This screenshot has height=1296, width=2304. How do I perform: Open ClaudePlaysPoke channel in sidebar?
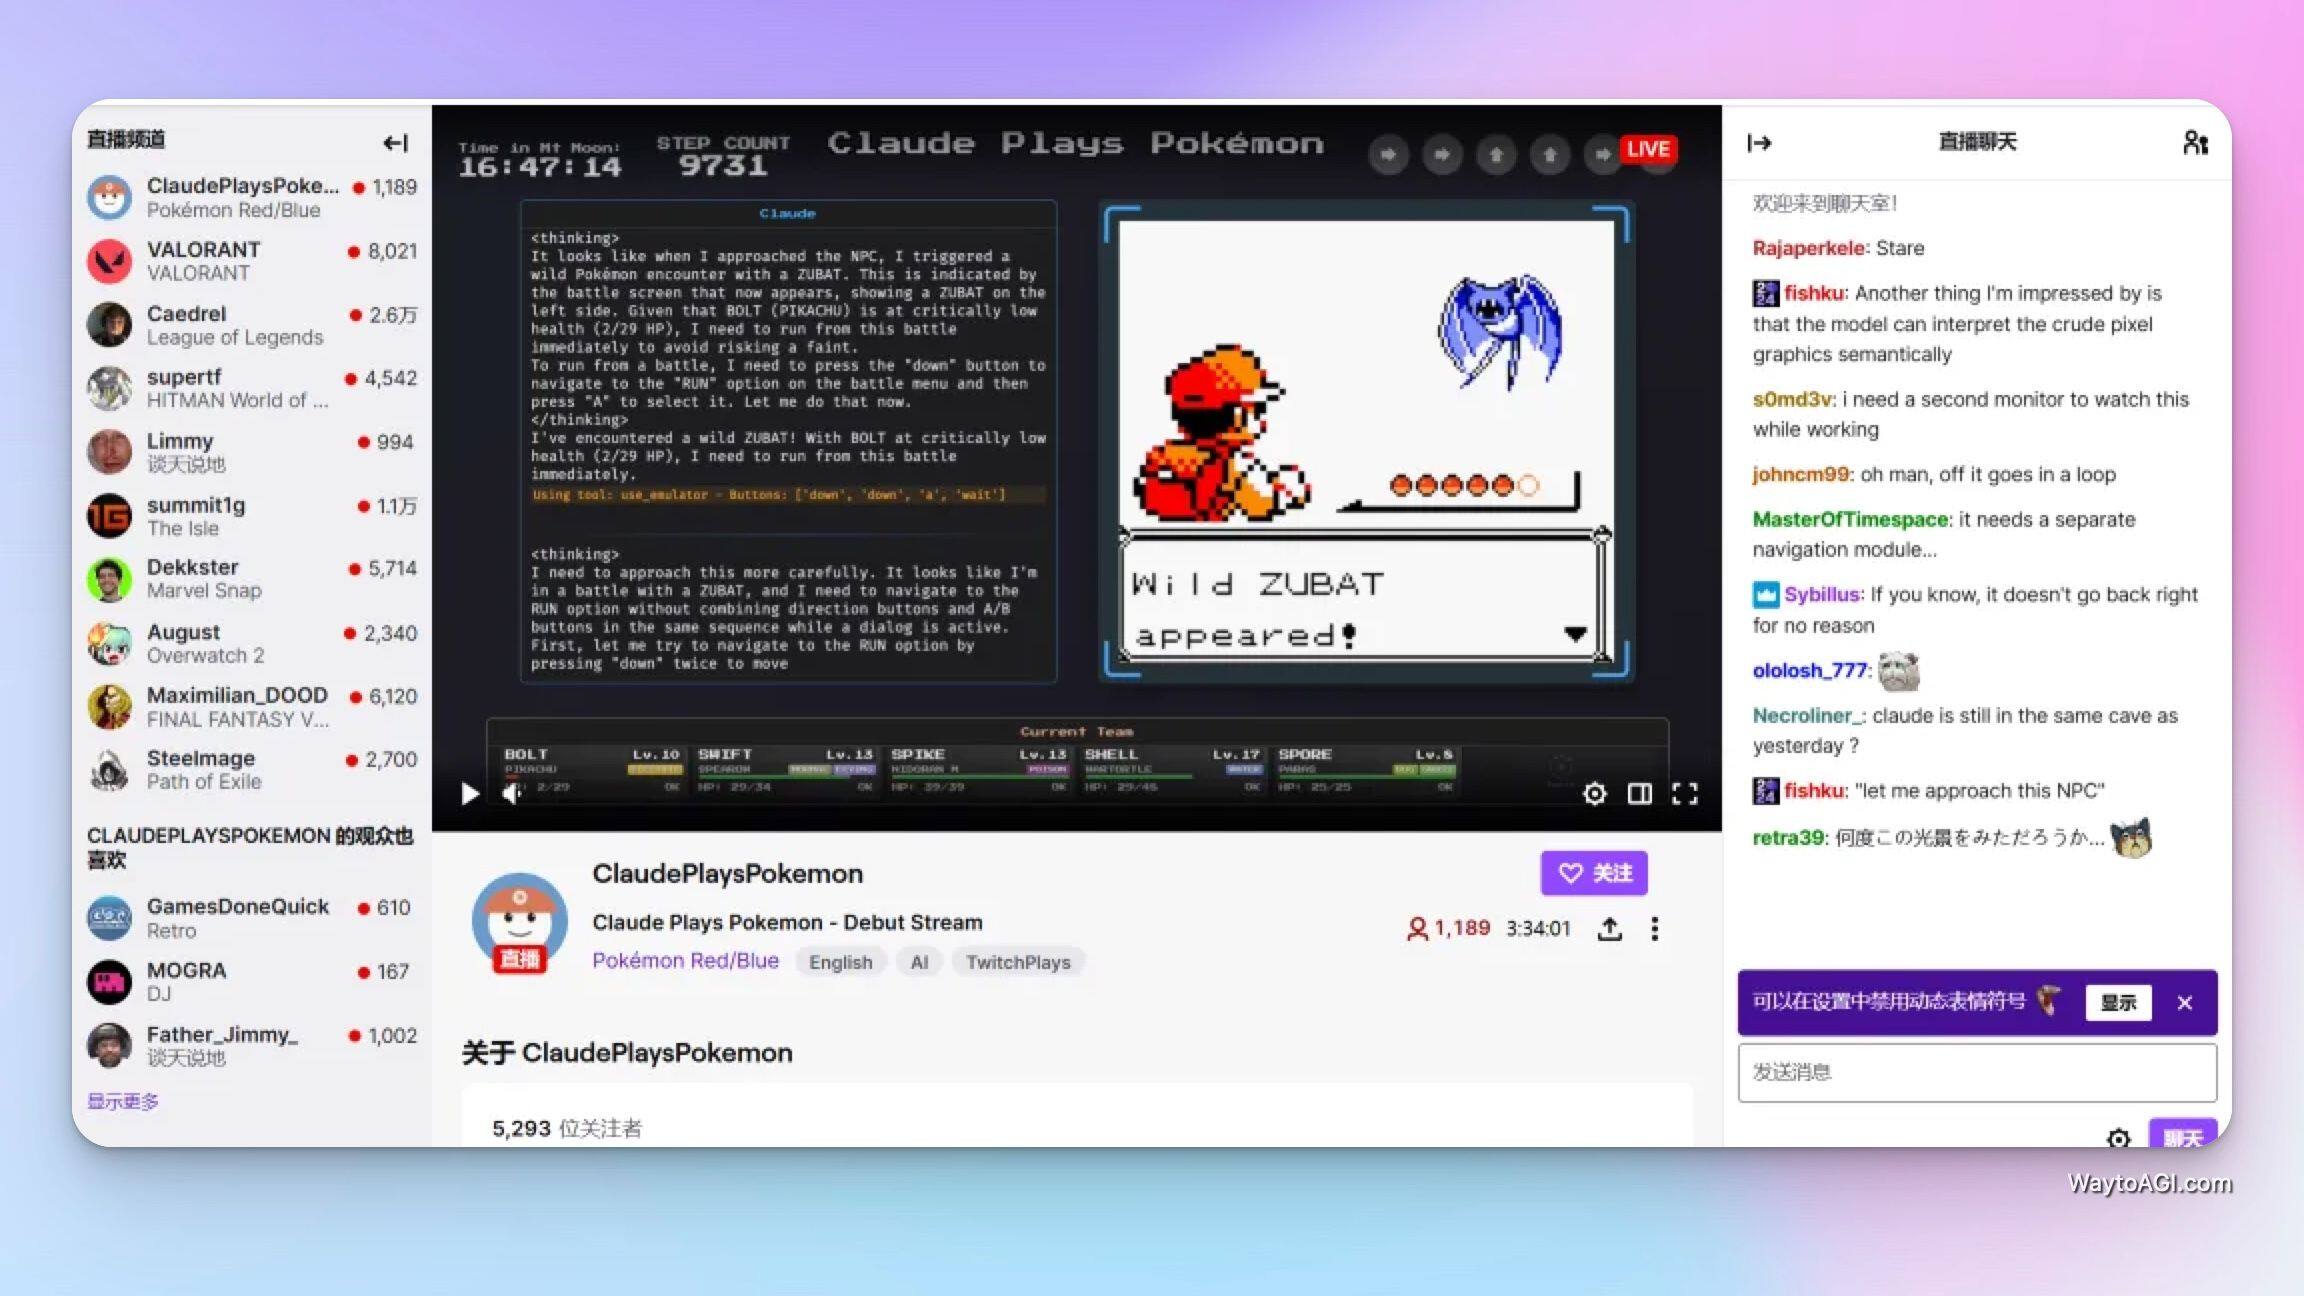pos(252,197)
